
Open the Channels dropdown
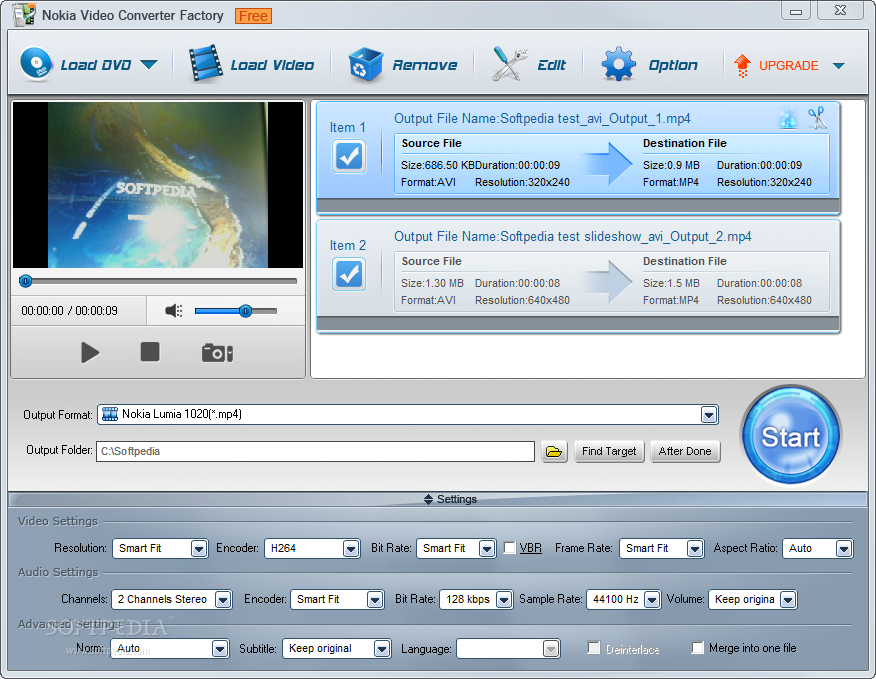click(x=223, y=600)
